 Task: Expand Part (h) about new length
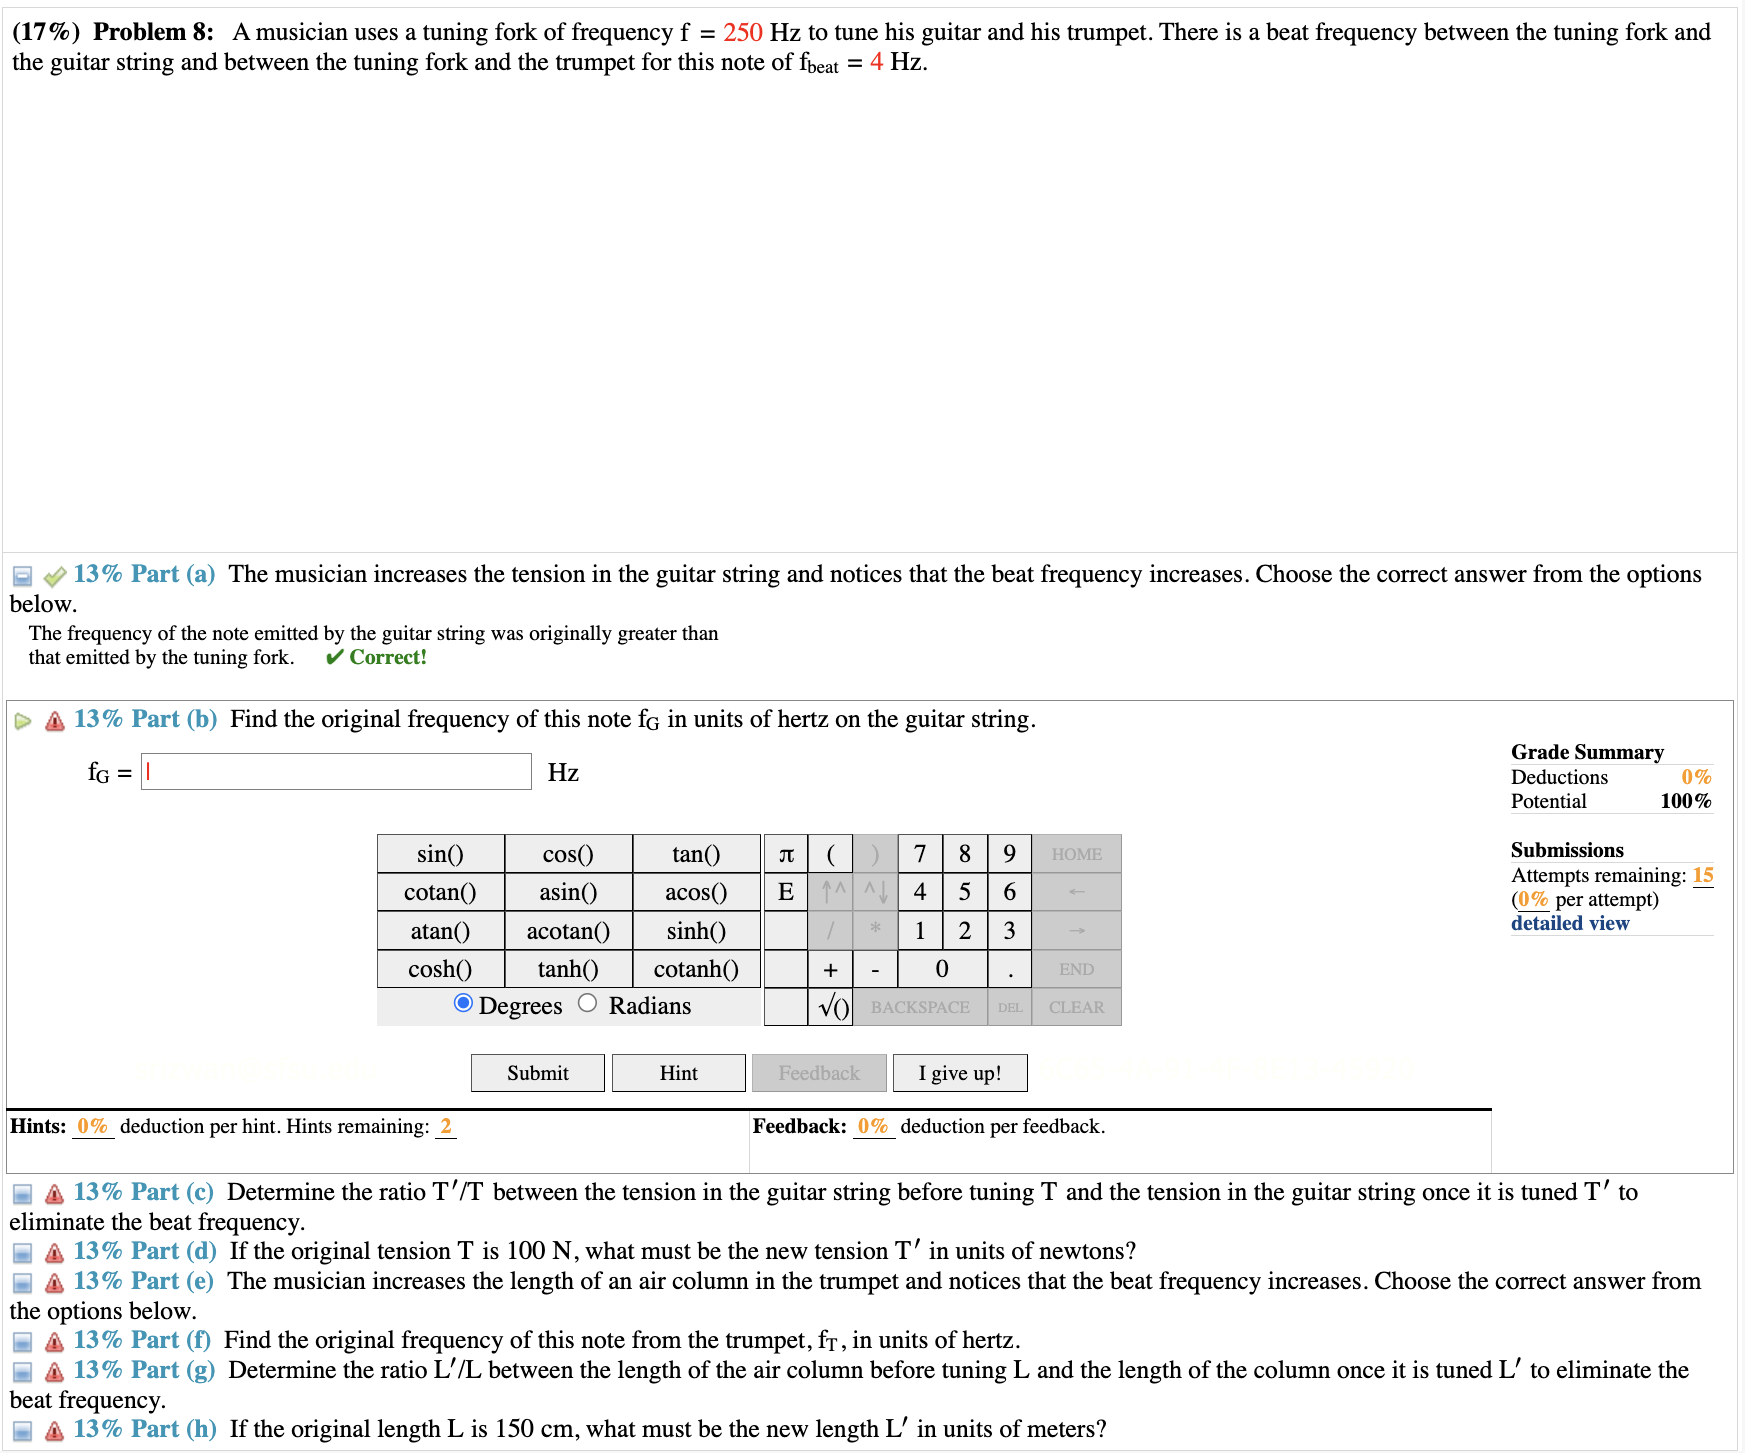click(x=22, y=1429)
